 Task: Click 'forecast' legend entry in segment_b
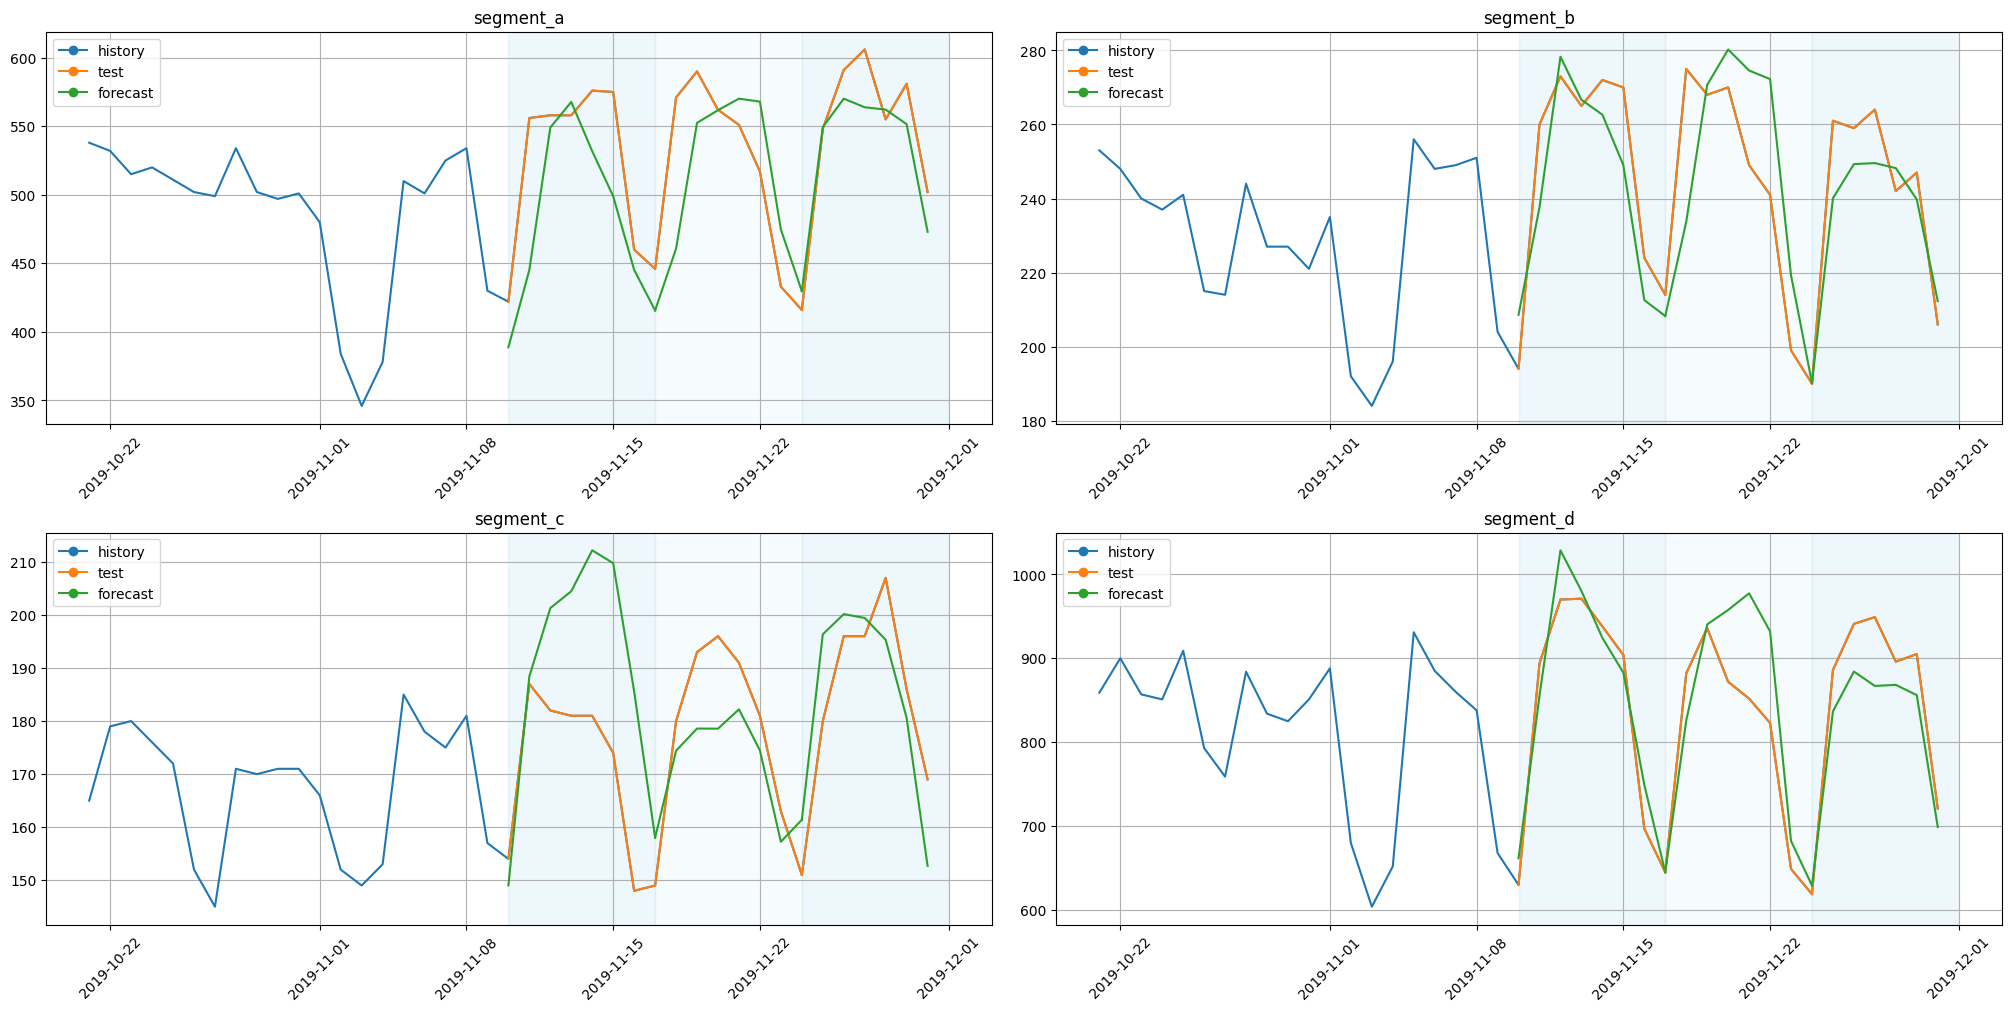(x=1117, y=93)
